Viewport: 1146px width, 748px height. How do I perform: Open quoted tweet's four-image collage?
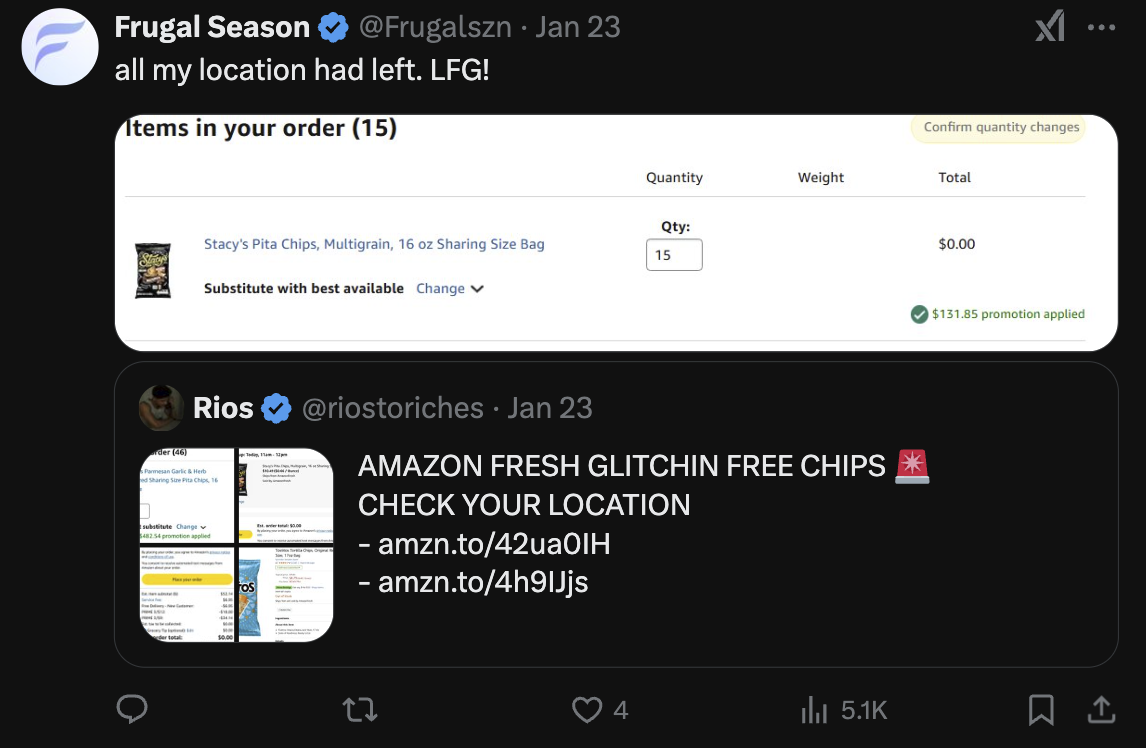pyautogui.click(x=236, y=545)
